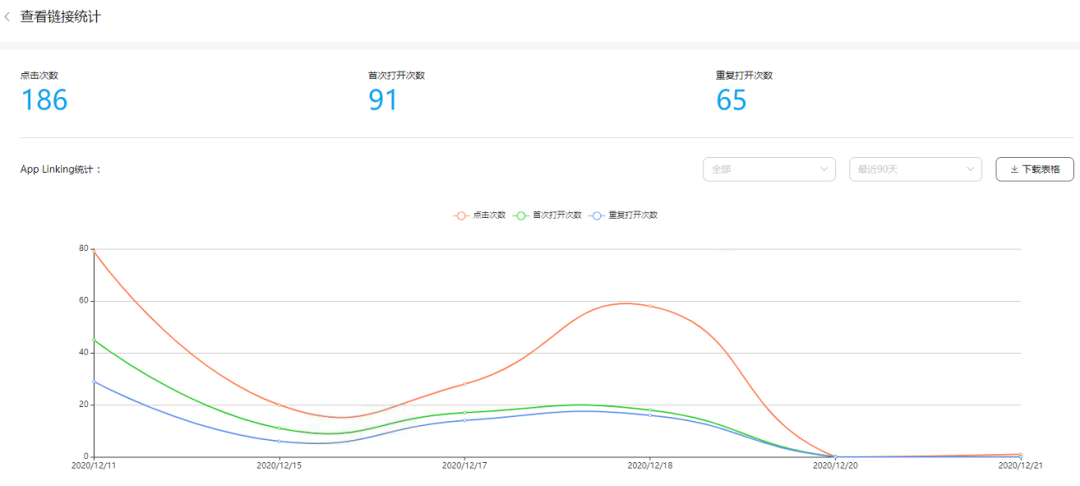Select orange data point at 2020/12/11

[93, 250]
